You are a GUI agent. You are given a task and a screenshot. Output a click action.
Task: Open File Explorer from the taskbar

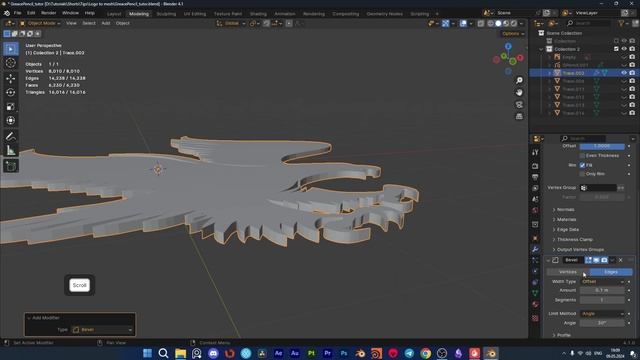pos(180,353)
